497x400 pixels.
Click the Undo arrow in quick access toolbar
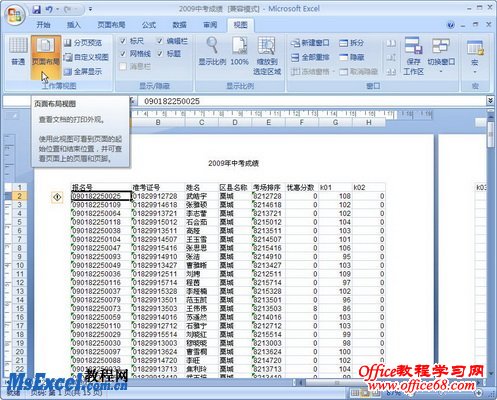pyautogui.click(x=49, y=9)
